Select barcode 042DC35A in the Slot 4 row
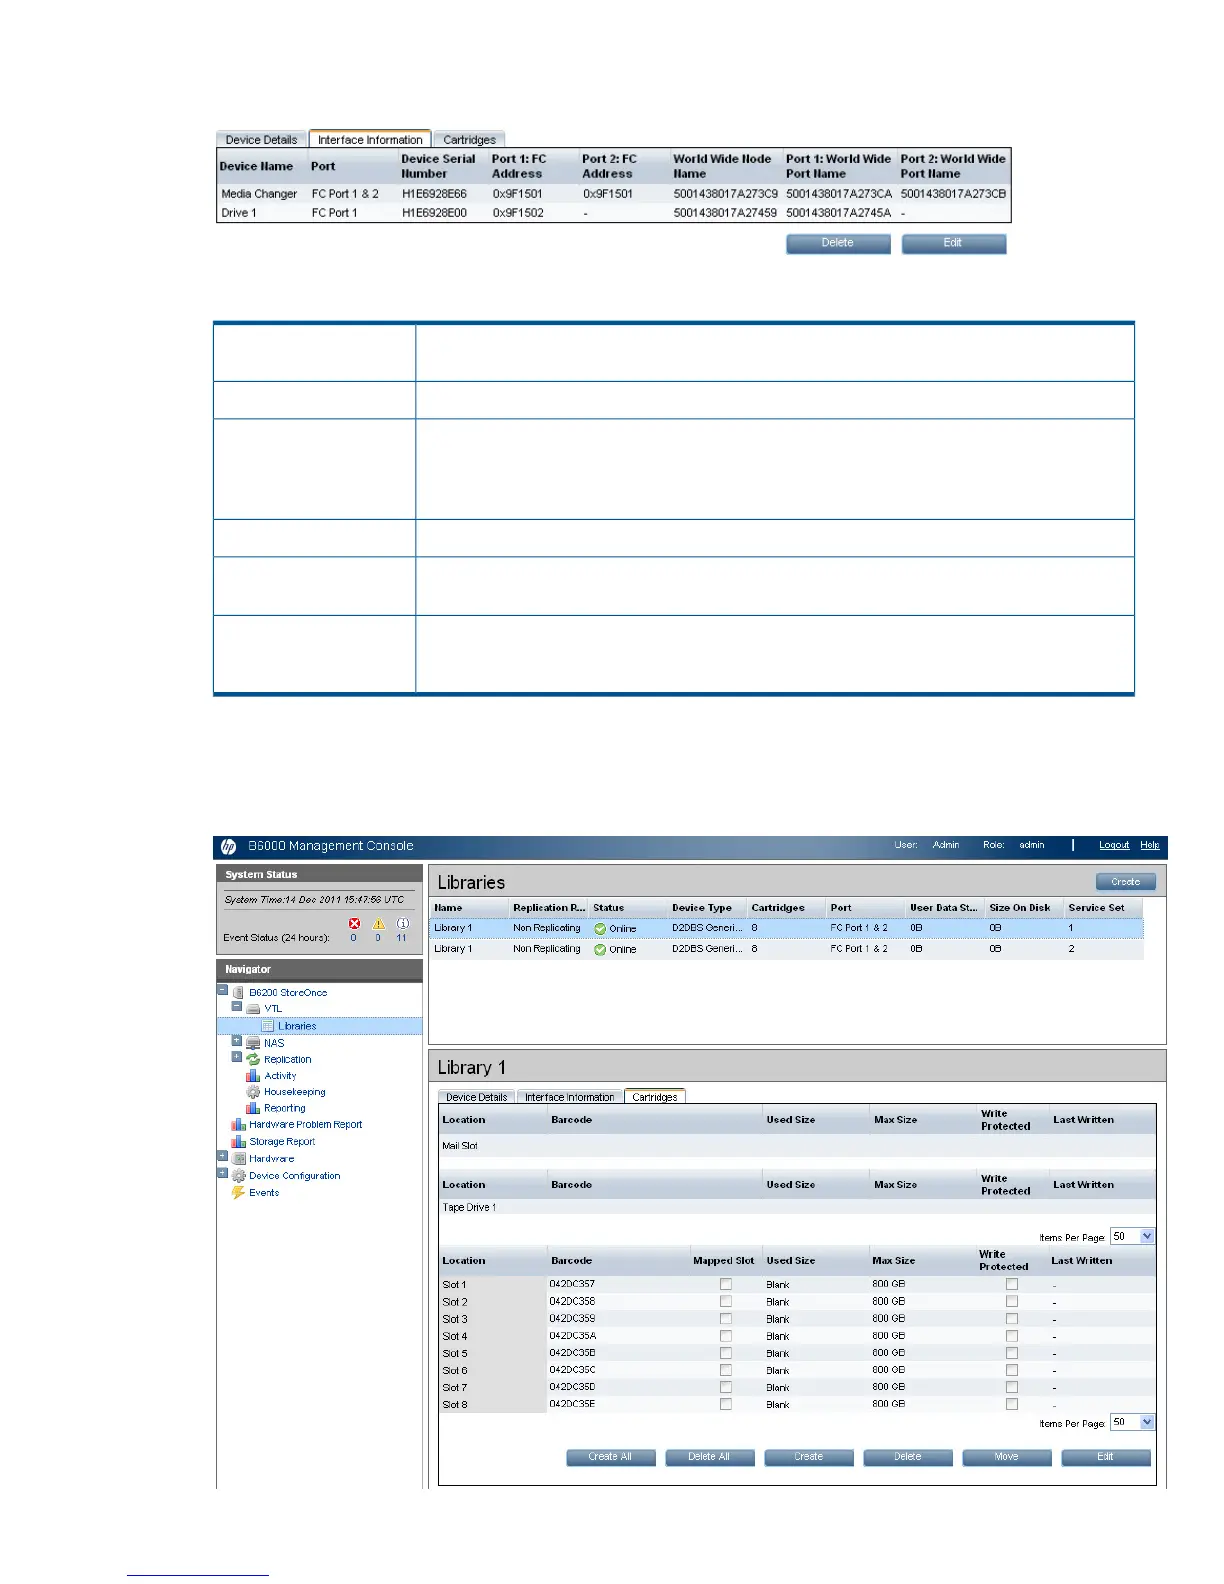Viewport: 1224px width, 1584px height. tap(572, 1336)
